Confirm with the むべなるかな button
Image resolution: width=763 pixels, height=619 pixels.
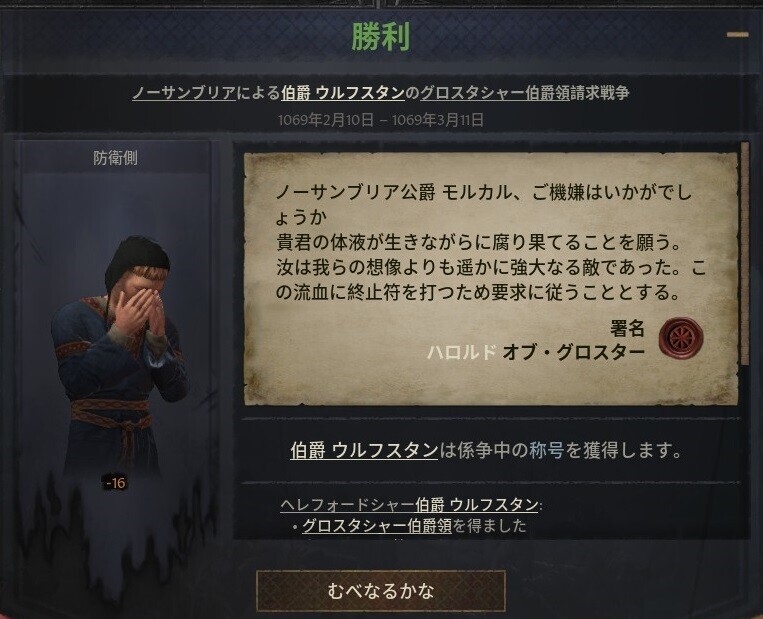click(x=381, y=591)
